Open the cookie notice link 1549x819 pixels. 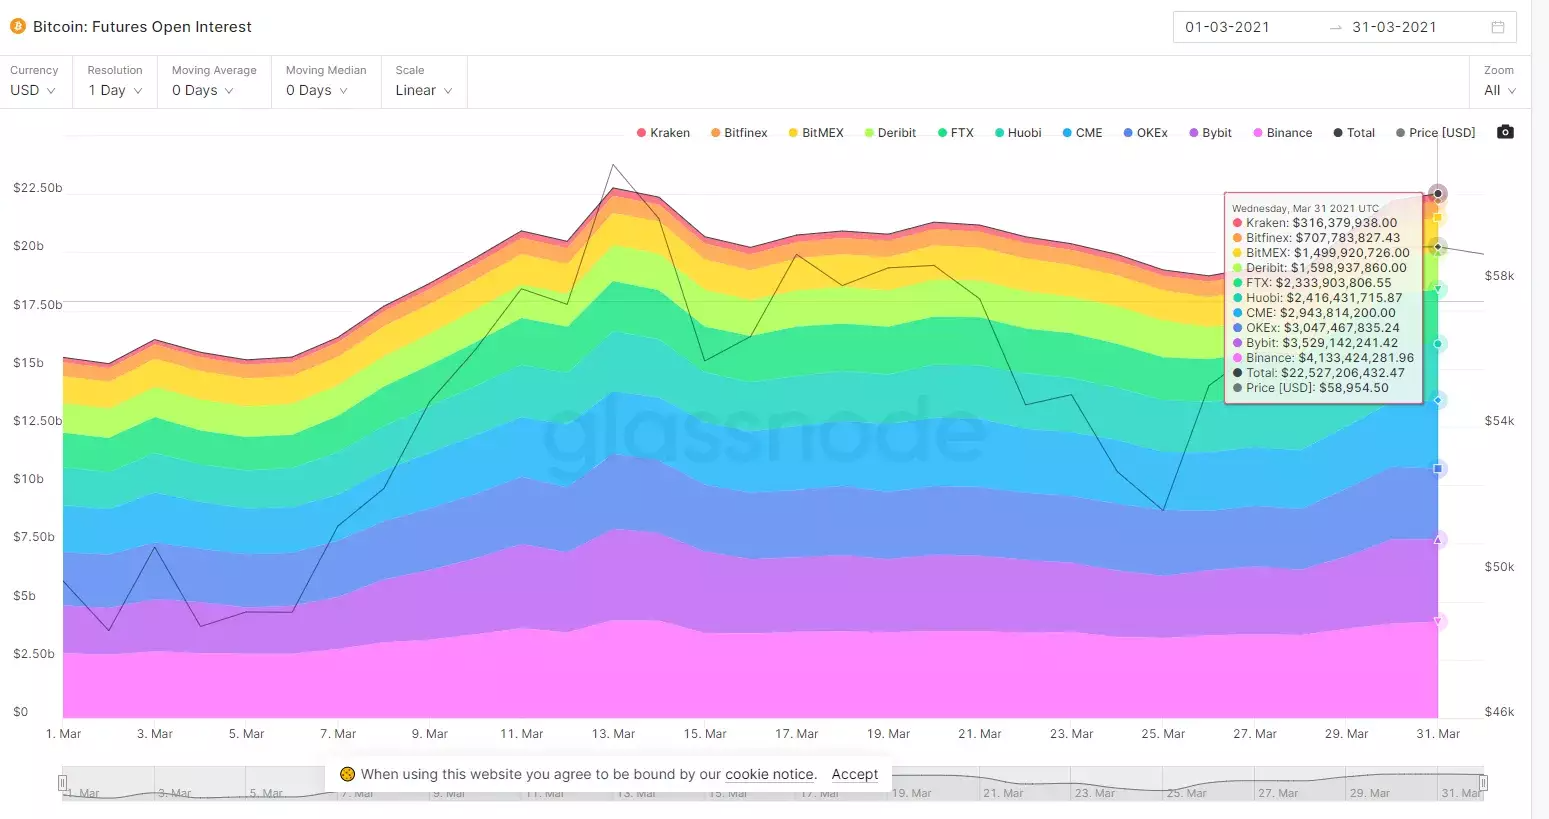click(770, 774)
